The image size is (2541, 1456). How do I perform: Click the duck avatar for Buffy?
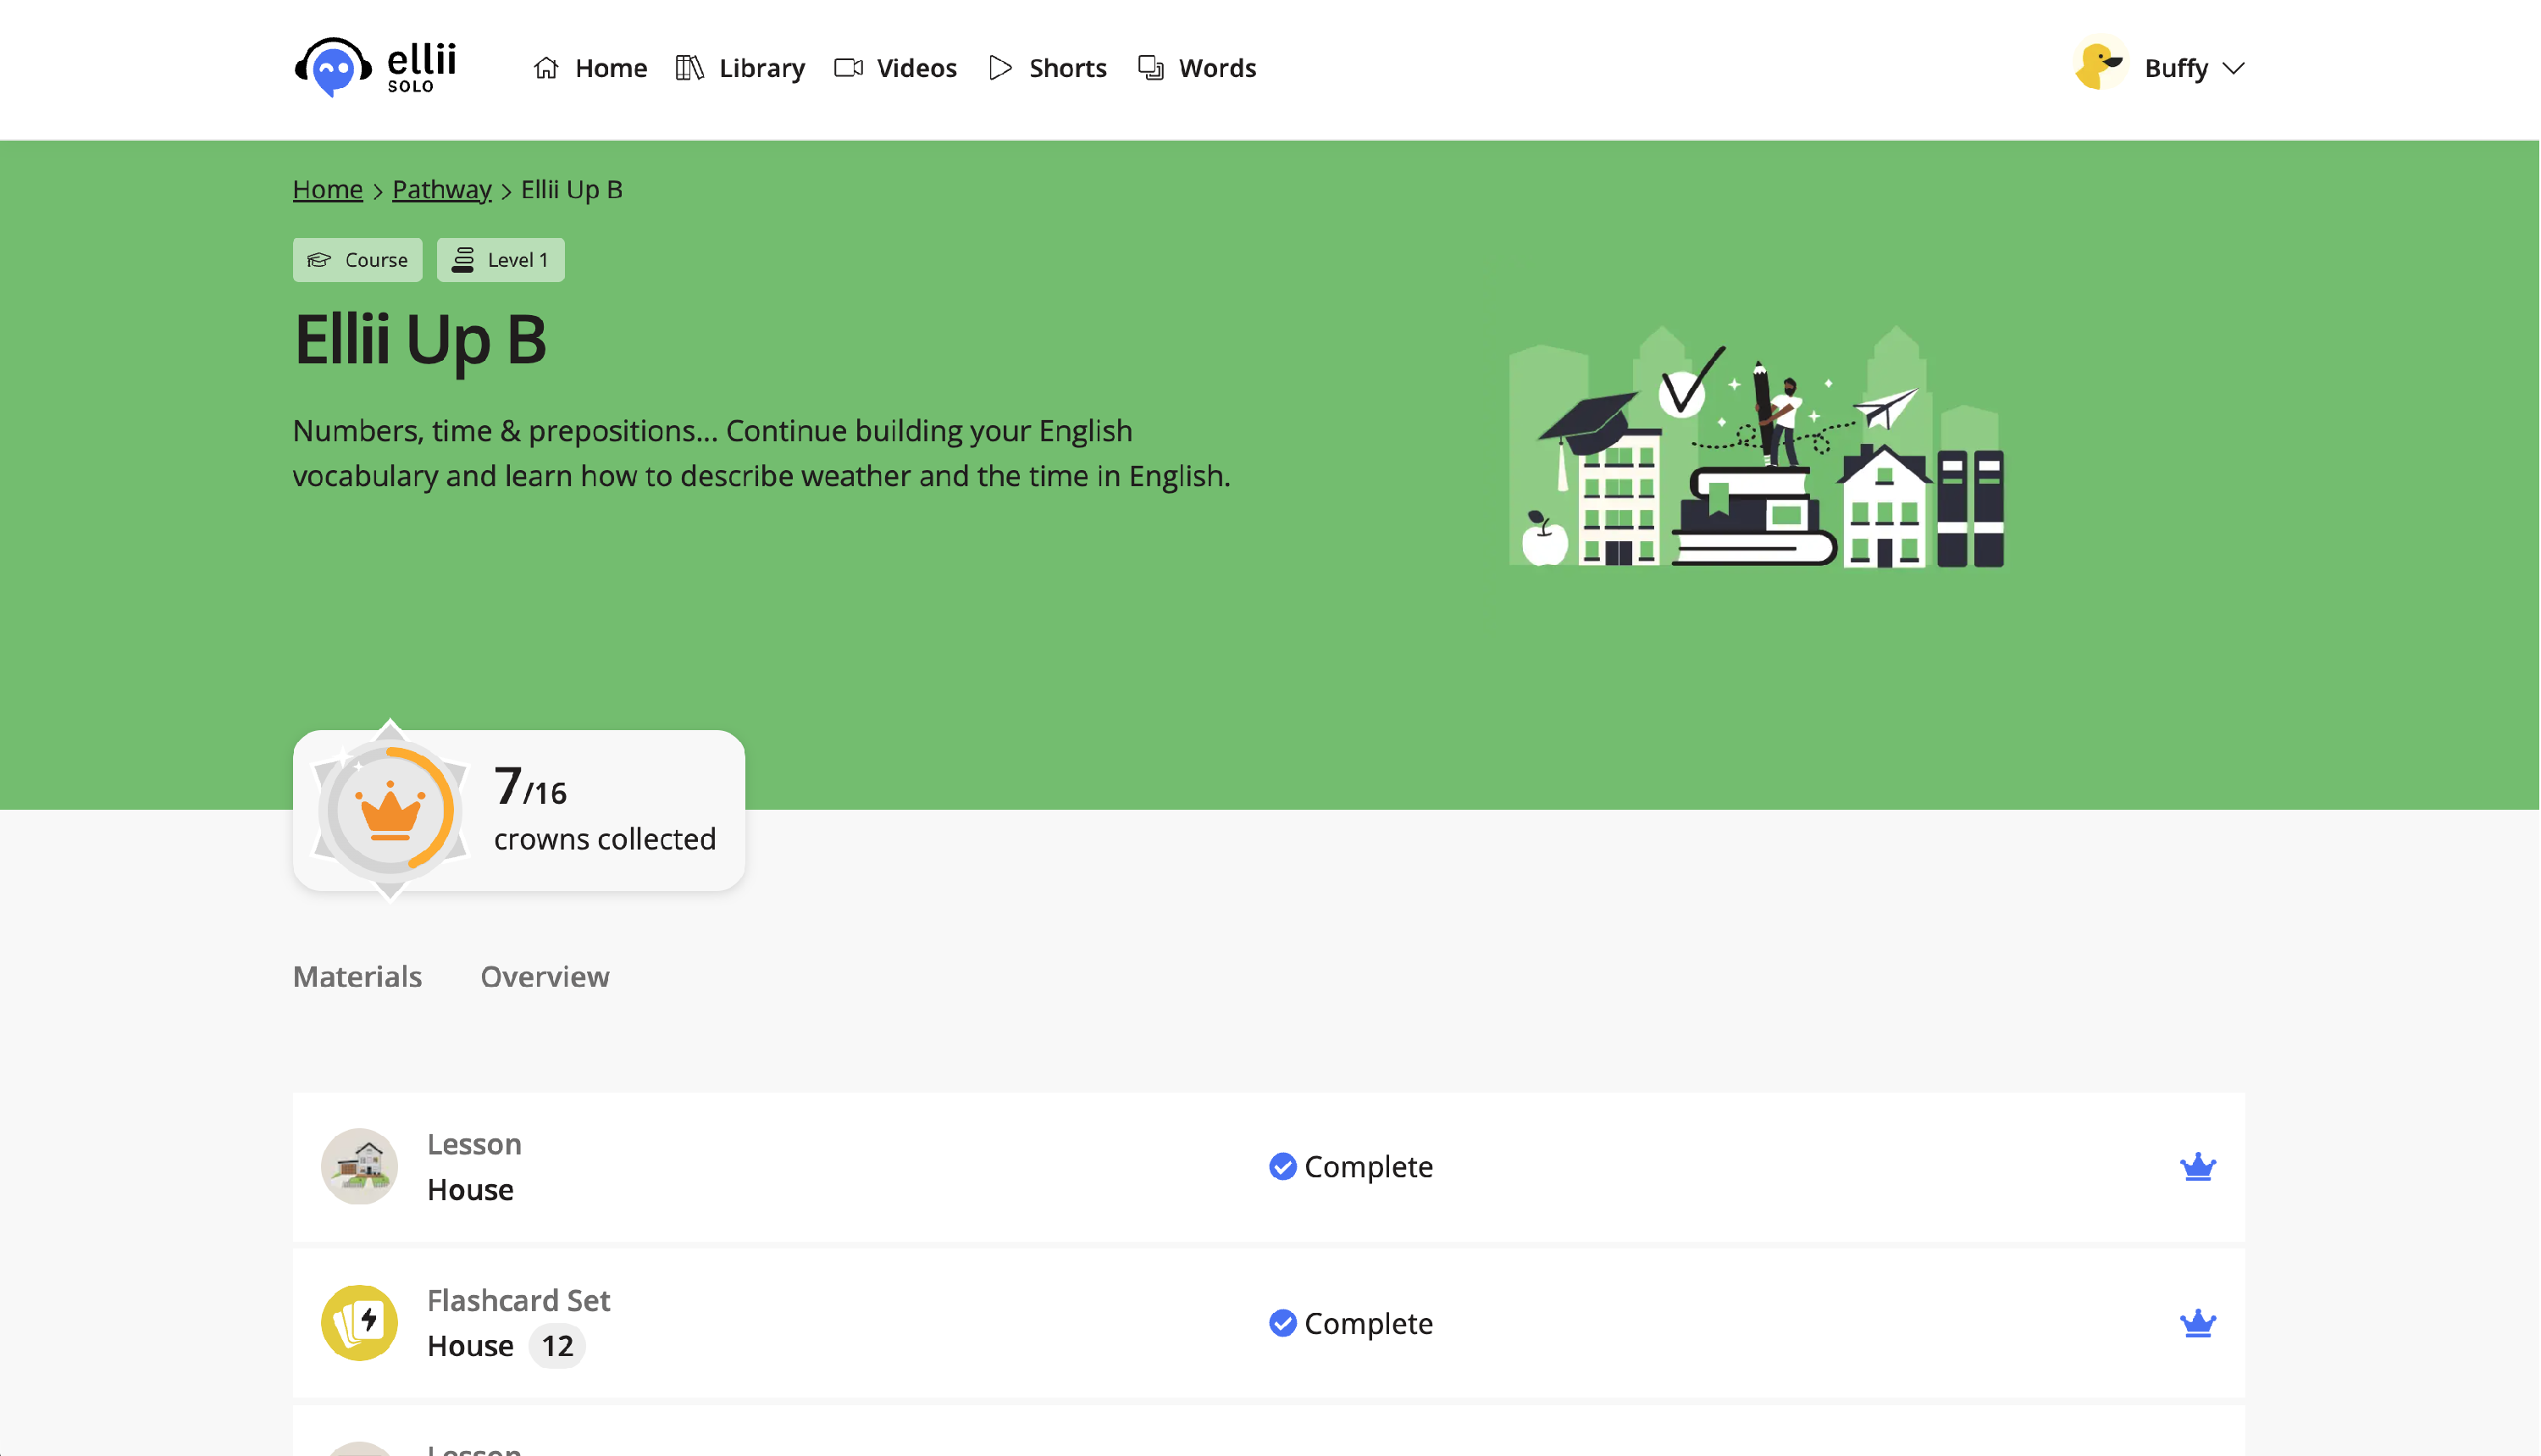click(2100, 66)
